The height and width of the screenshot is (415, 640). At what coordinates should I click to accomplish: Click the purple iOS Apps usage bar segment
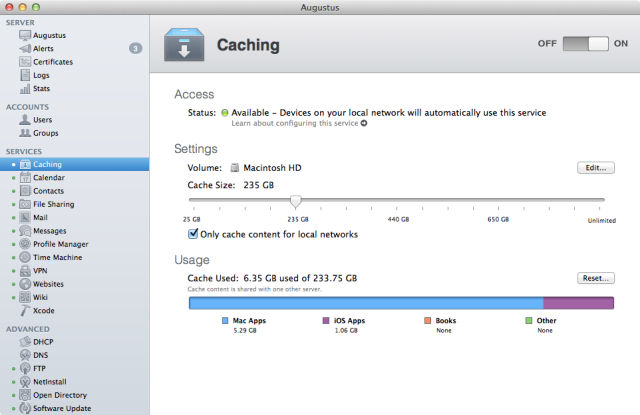[578, 303]
